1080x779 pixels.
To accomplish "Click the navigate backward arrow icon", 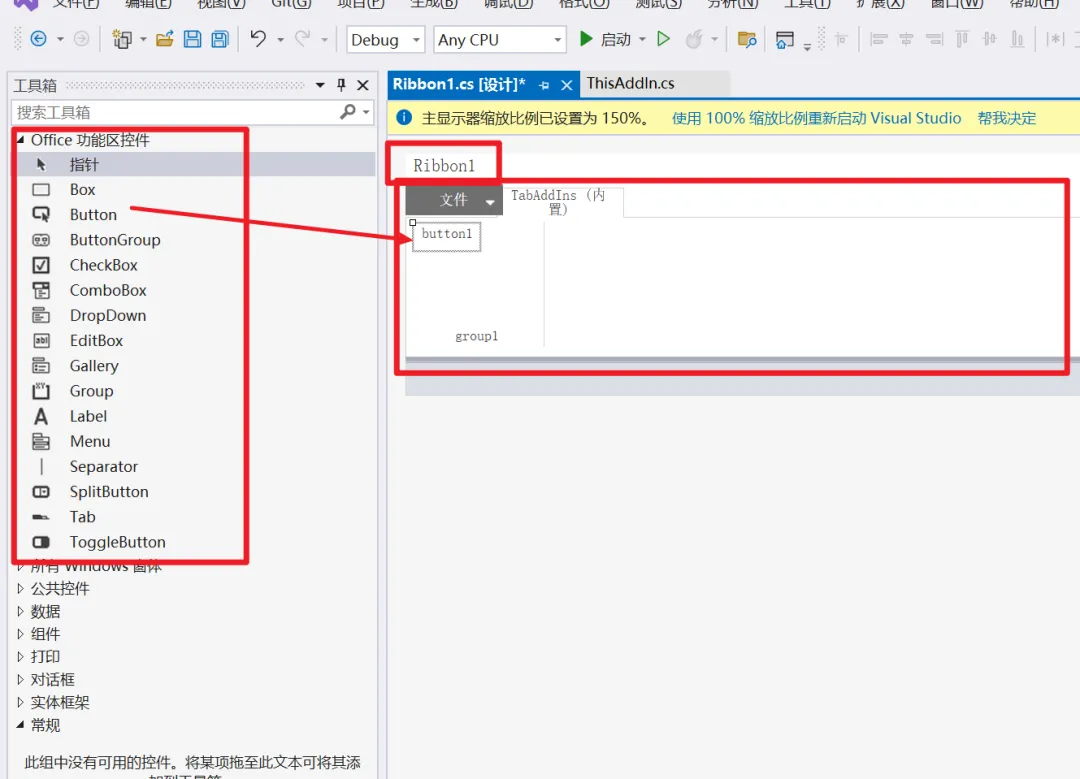I will pyautogui.click(x=39, y=39).
